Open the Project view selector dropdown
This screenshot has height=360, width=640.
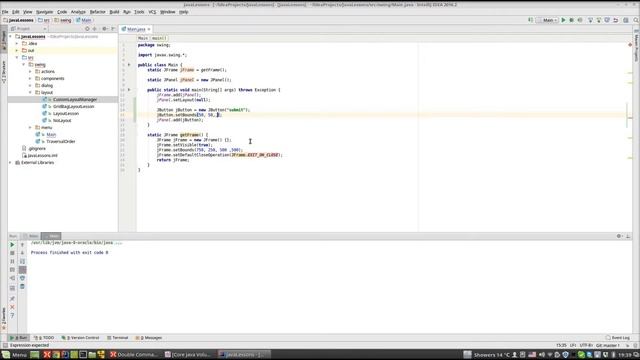28,29
